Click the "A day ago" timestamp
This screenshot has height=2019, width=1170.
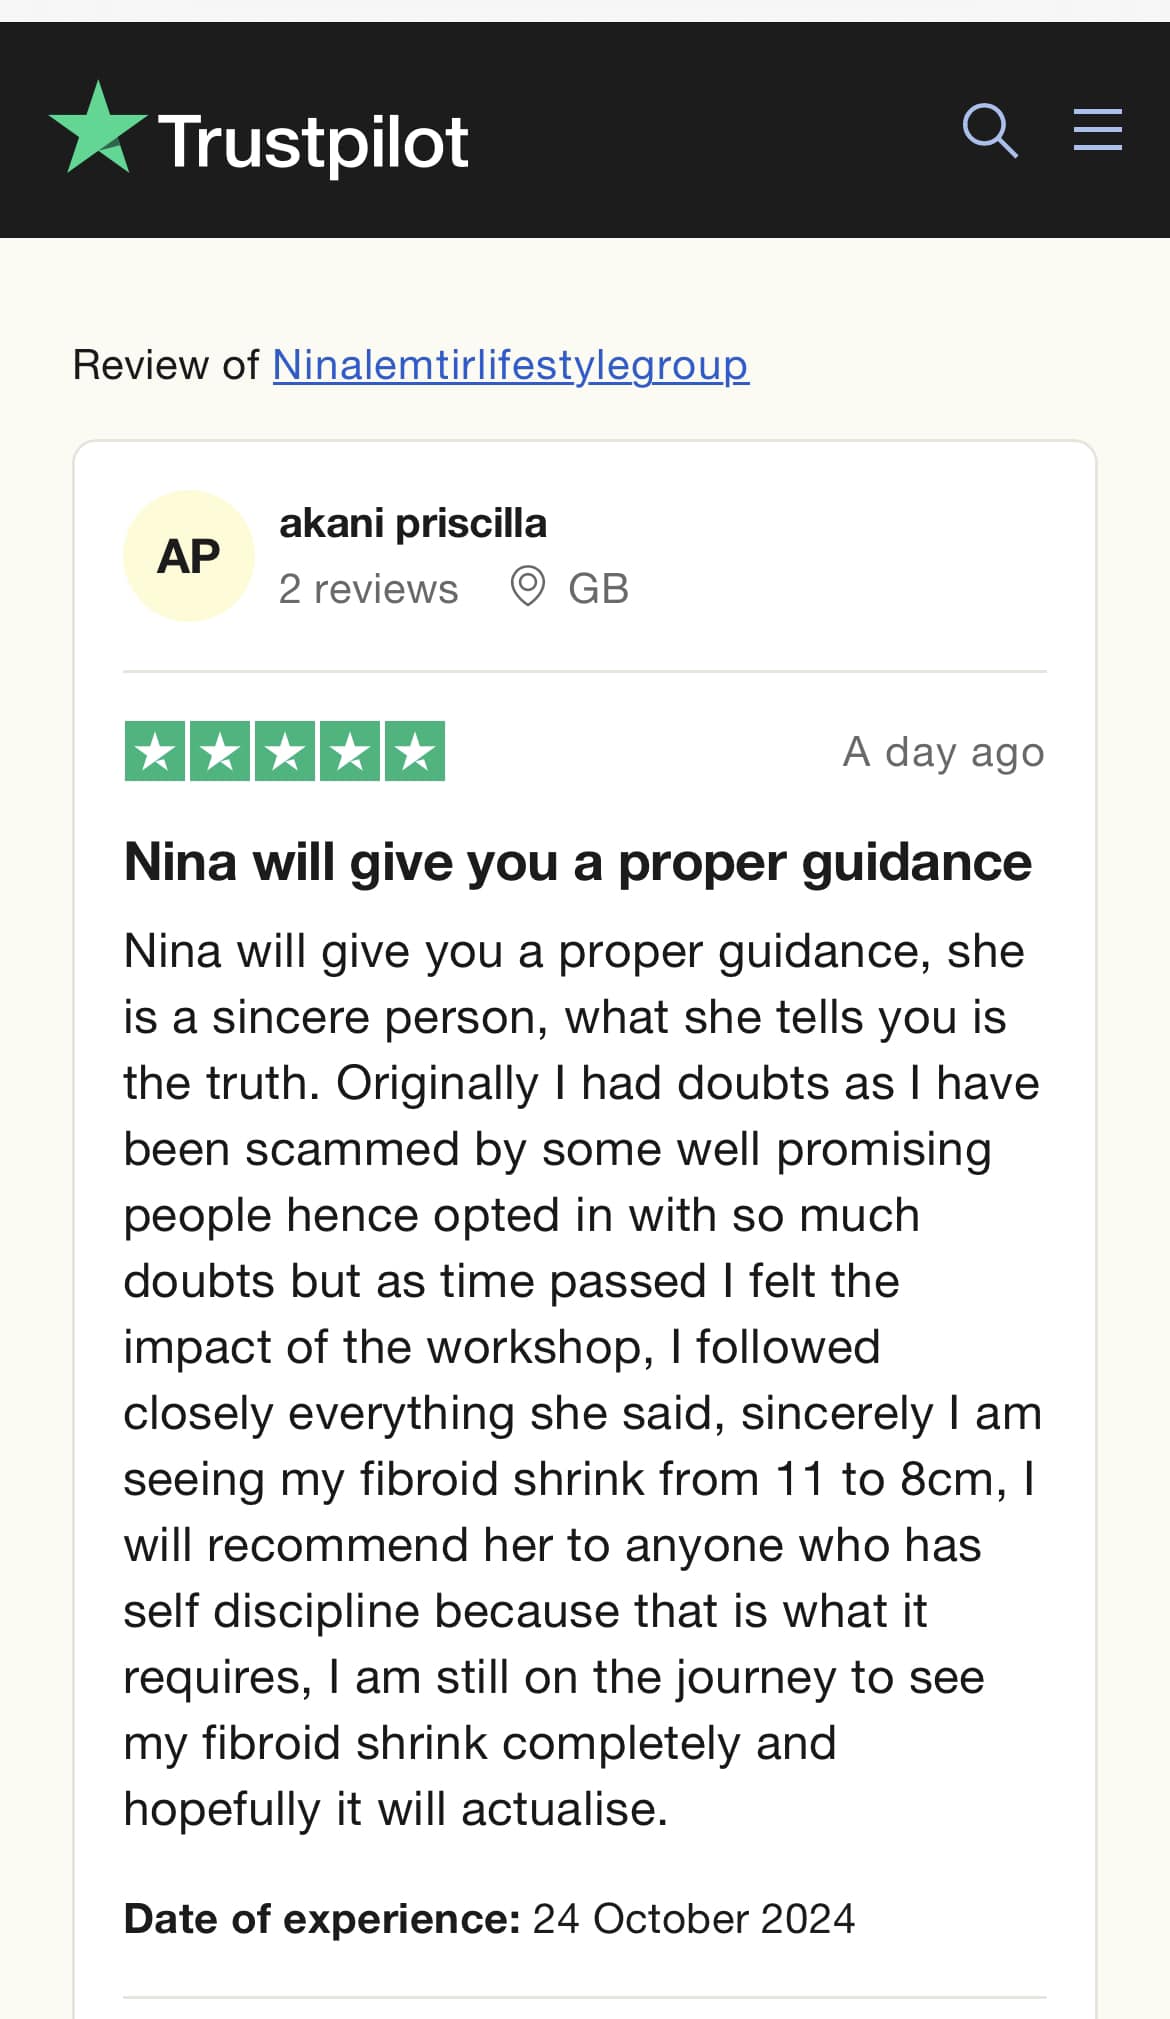tap(944, 752)
